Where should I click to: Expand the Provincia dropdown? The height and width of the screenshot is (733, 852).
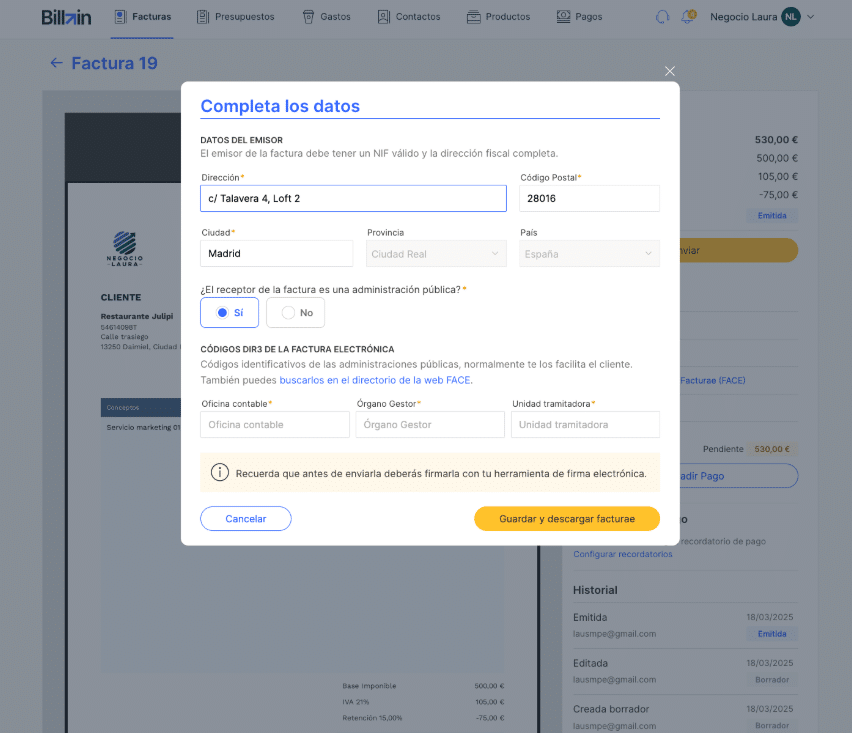434,254
